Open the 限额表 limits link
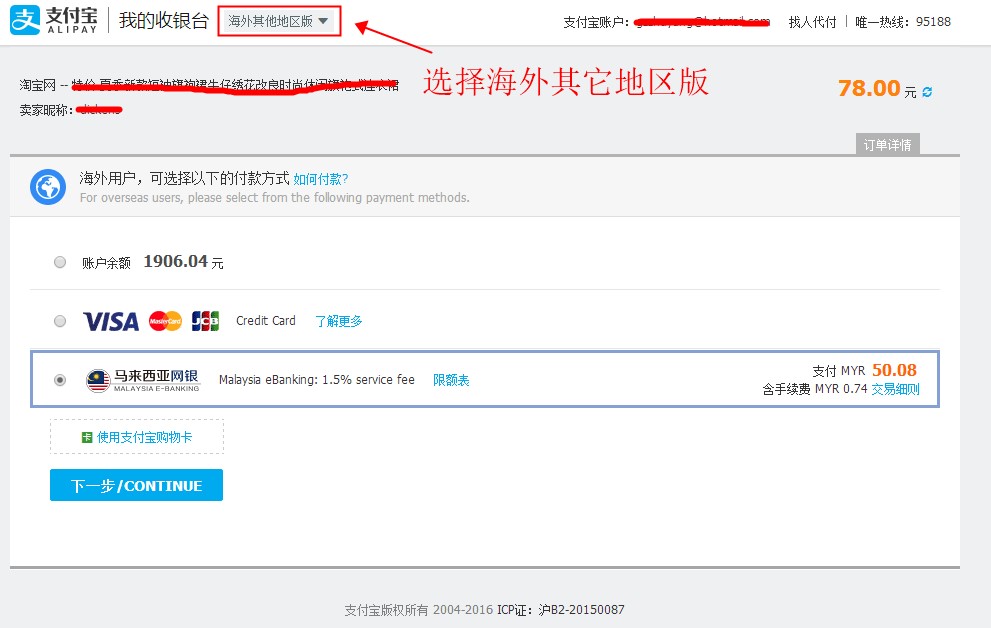This screenshot has height=628, width=991. [x=451, y=380]
